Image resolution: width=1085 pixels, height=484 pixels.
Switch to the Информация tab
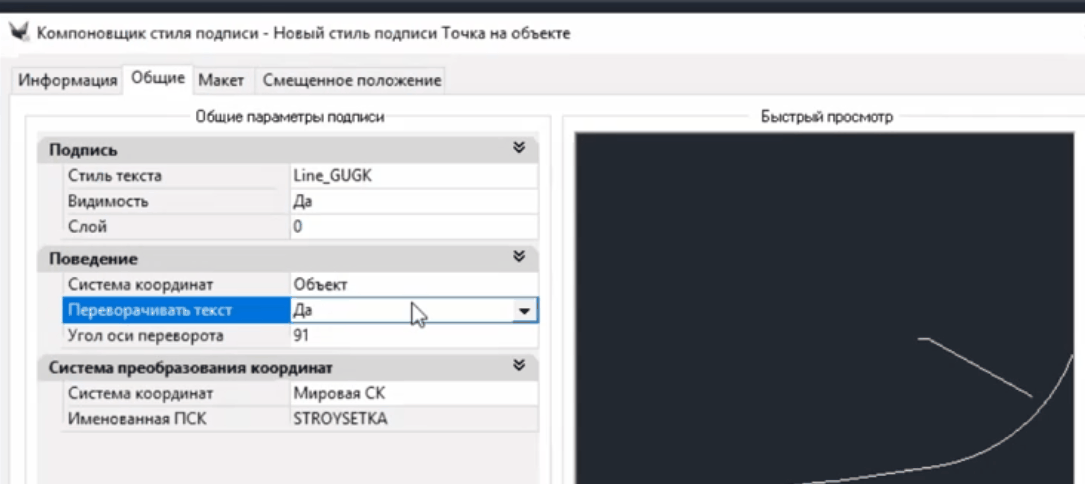point(68,81)
